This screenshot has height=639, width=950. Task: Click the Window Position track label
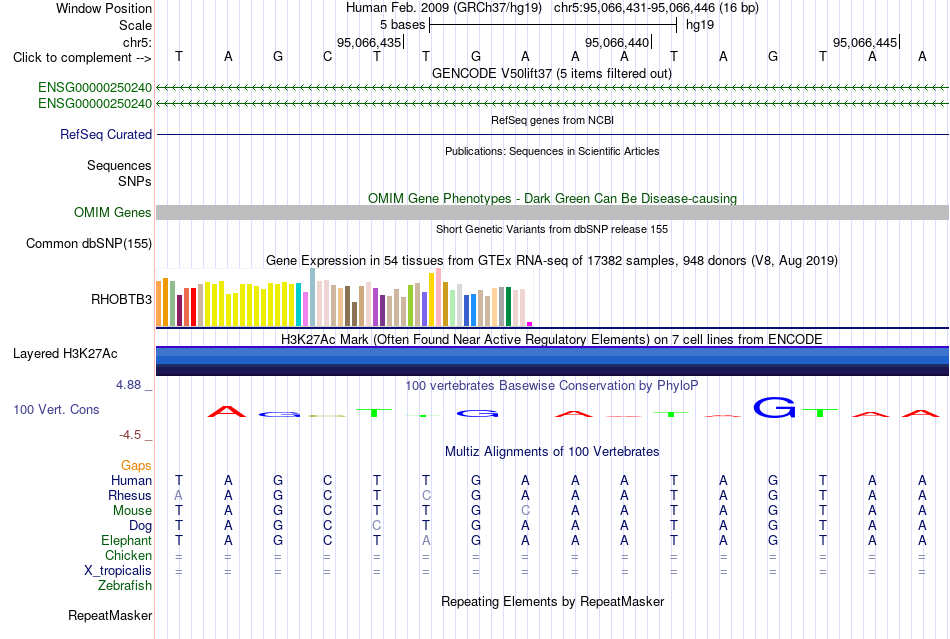pyautogui.click(x=104, y=8)
